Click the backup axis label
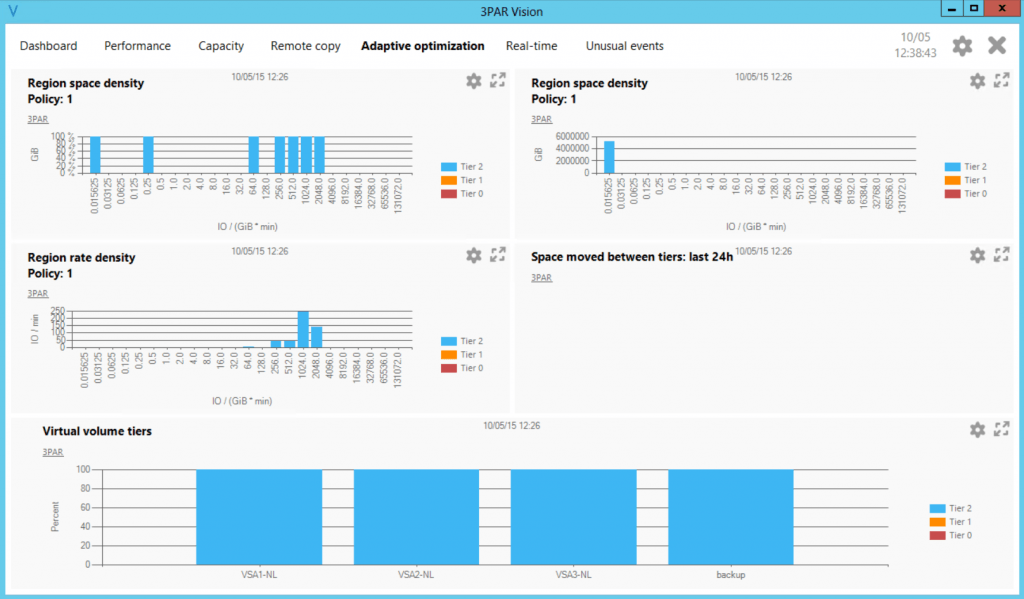 pos(731,575)
